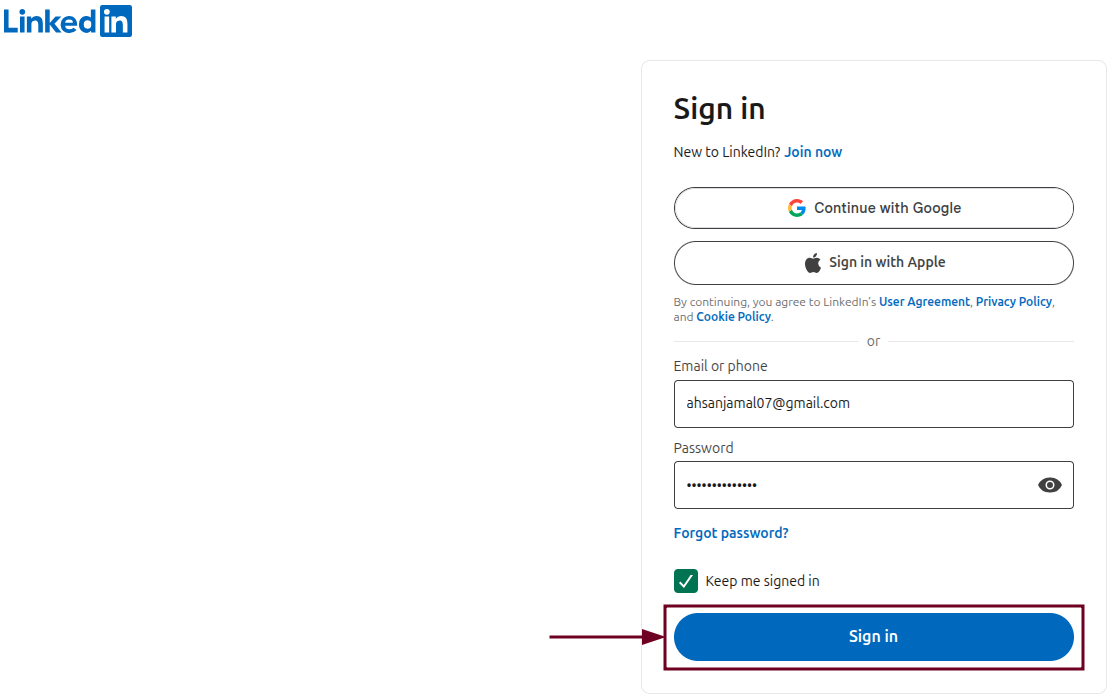Image resolution: width=1114 pixels, height=700 pixels.
Task: Open the "Join now" link
Action: [813, 151]
